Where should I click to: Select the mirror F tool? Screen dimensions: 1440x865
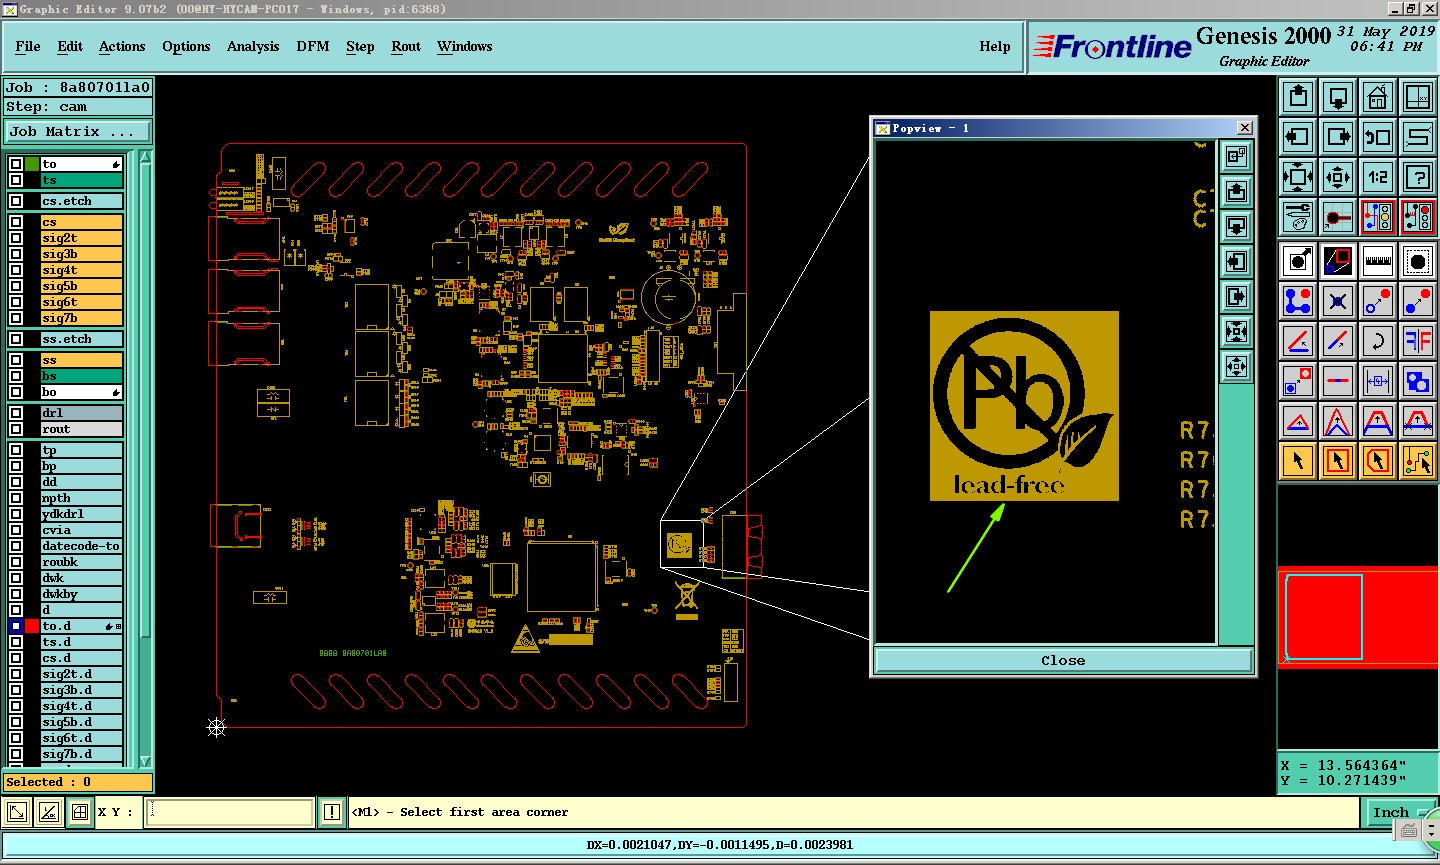(x=1418, y=341)
